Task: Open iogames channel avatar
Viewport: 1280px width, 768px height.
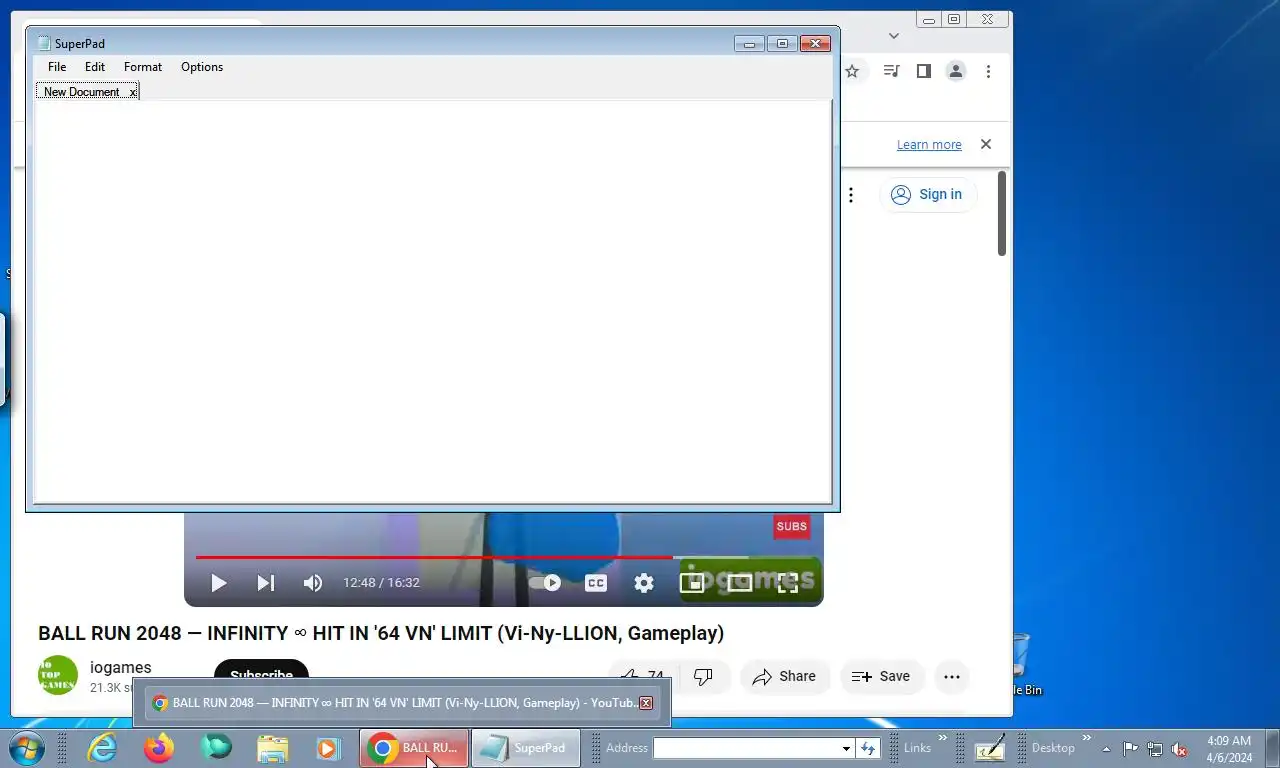Action: [58, 676]
